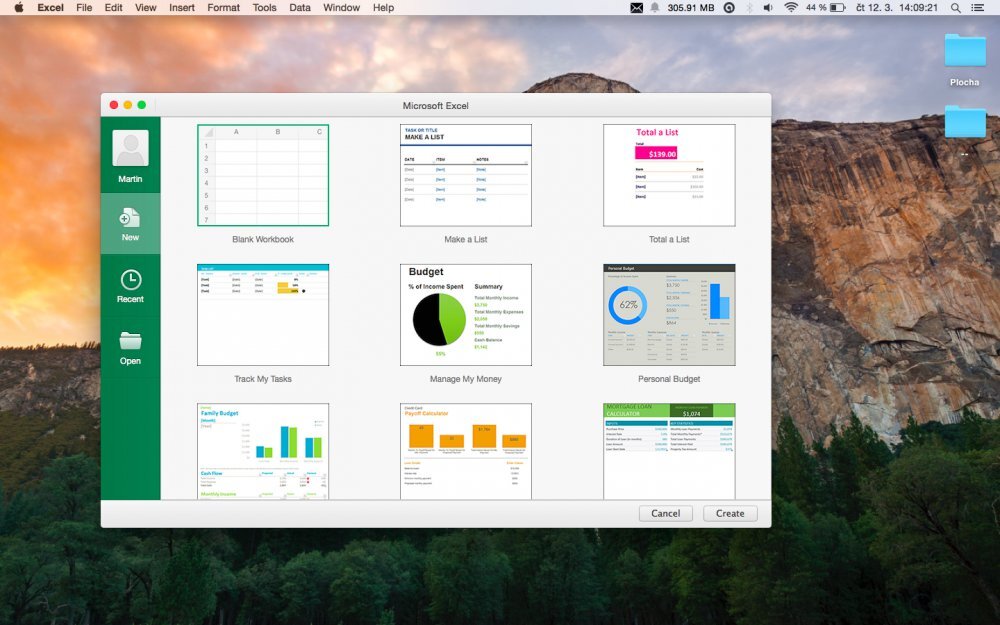Click the Wi-Fi status icon
Viewport: 1000px width, 625px height.
pos(791,7)
